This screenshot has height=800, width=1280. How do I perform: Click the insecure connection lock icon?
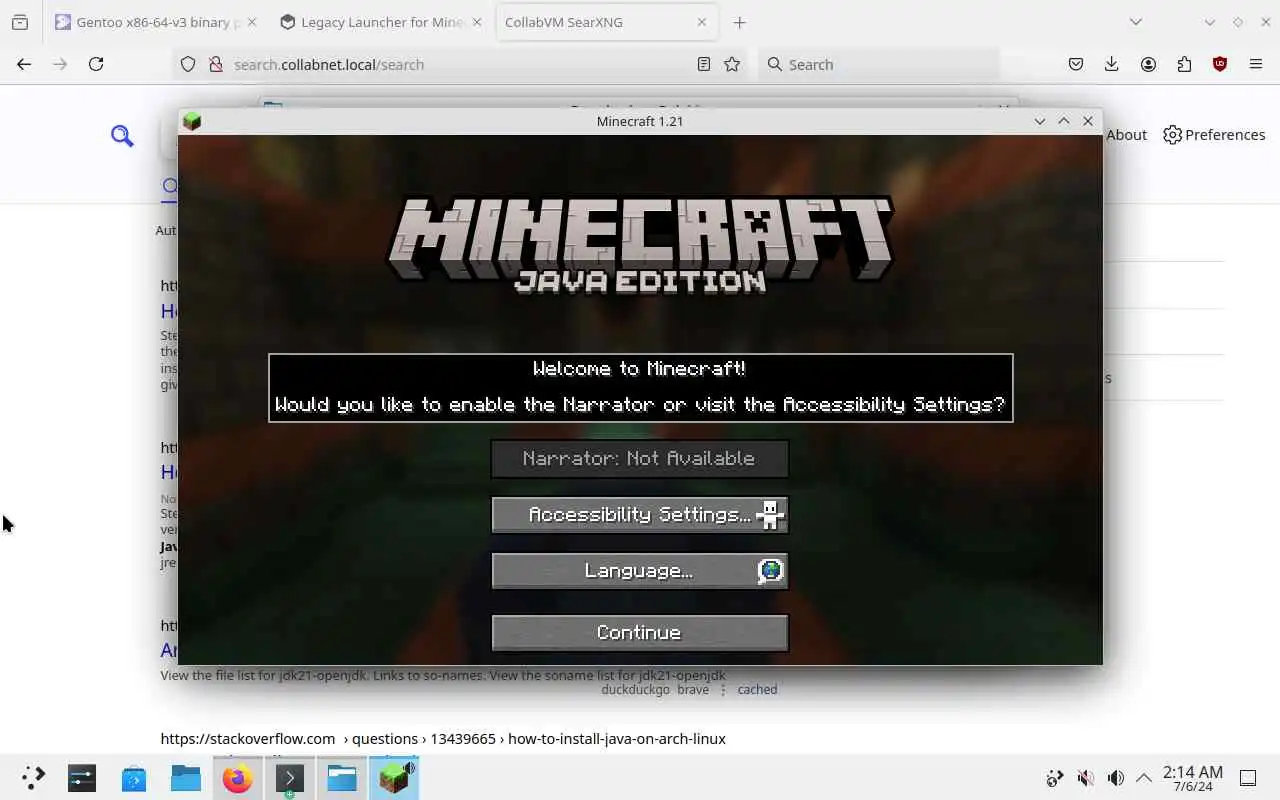tap(215, 64)
